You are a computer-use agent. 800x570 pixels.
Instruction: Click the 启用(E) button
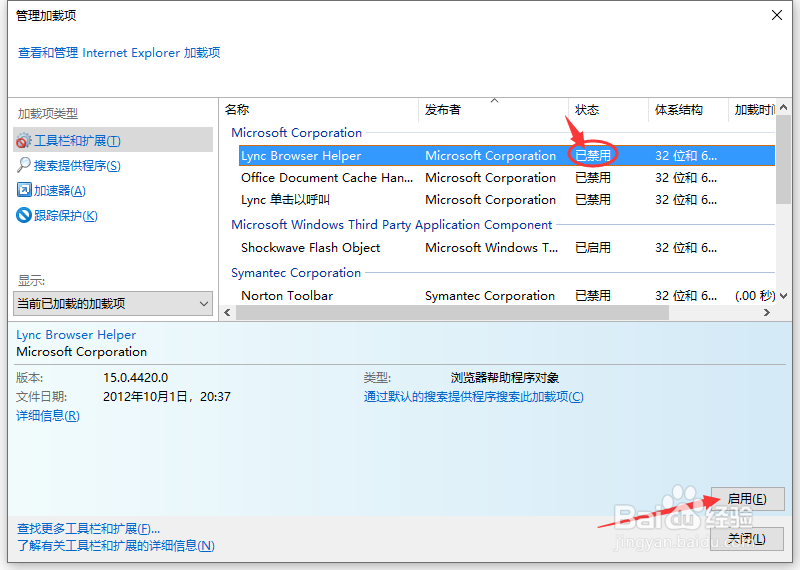[747, 499]
